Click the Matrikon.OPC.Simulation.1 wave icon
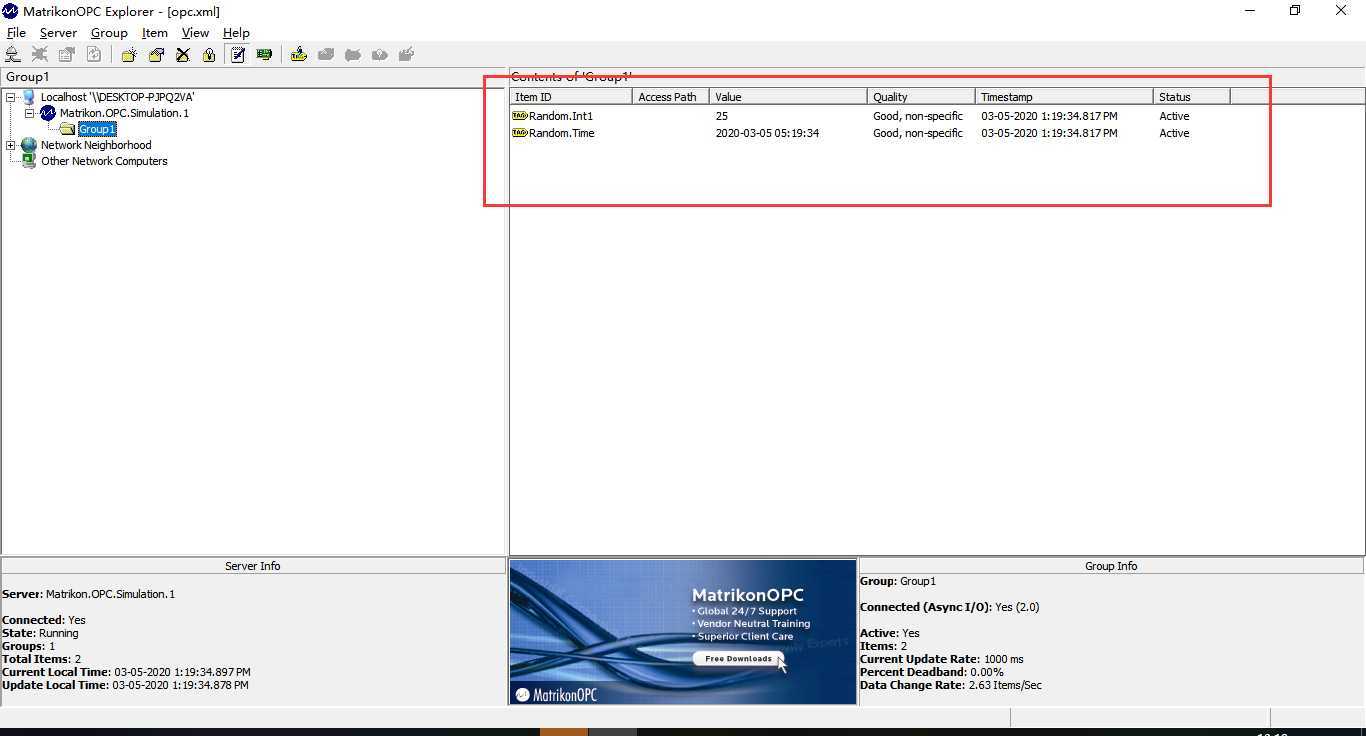Screen dimensions: 1366x736 (47, 113)
